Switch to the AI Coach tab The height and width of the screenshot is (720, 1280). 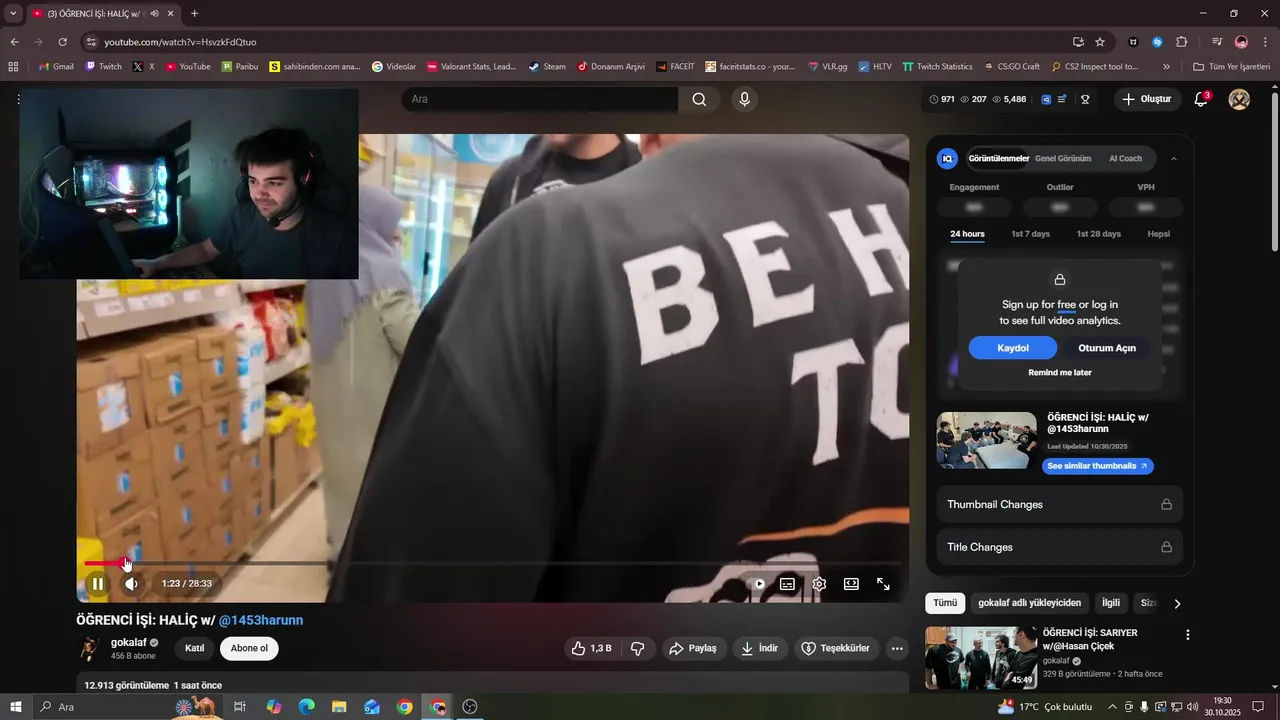(1125, 158)
